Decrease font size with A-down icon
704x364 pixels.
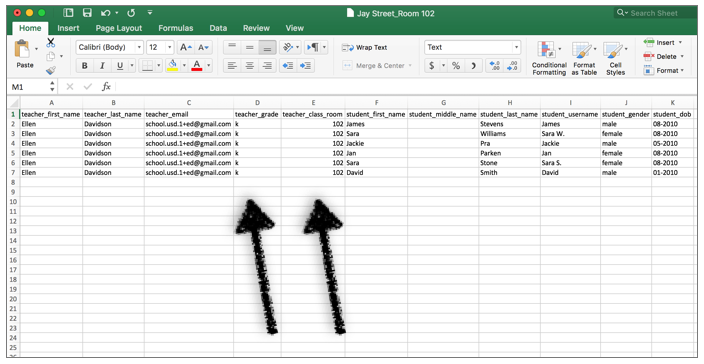[203, 47]
